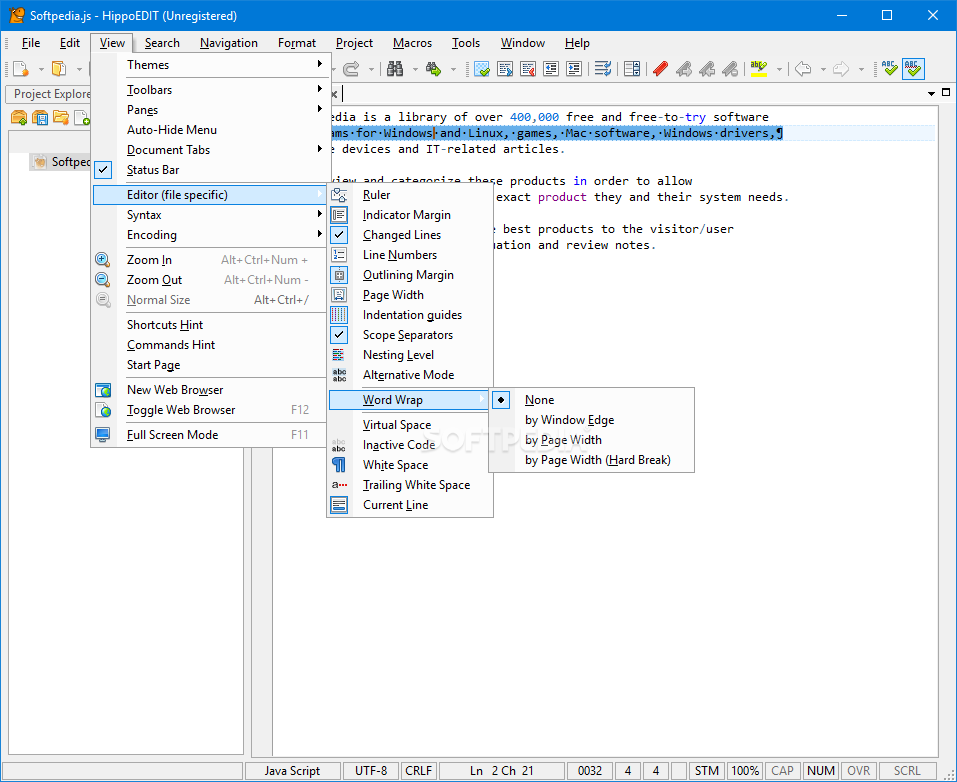Image resolution: width=957 pixels, height=782 pixels.
Task: Open the File menu
Action: [31, 43]
